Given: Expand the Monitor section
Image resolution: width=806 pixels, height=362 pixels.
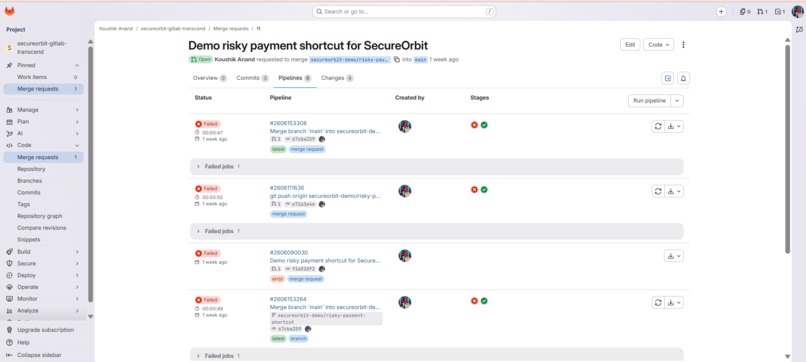Looking at the screenshot, I should [x=43, y=299].
